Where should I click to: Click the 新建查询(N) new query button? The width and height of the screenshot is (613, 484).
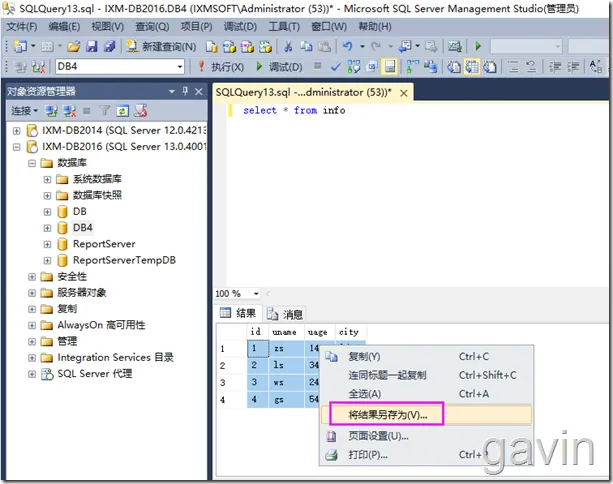coord(161,47)
